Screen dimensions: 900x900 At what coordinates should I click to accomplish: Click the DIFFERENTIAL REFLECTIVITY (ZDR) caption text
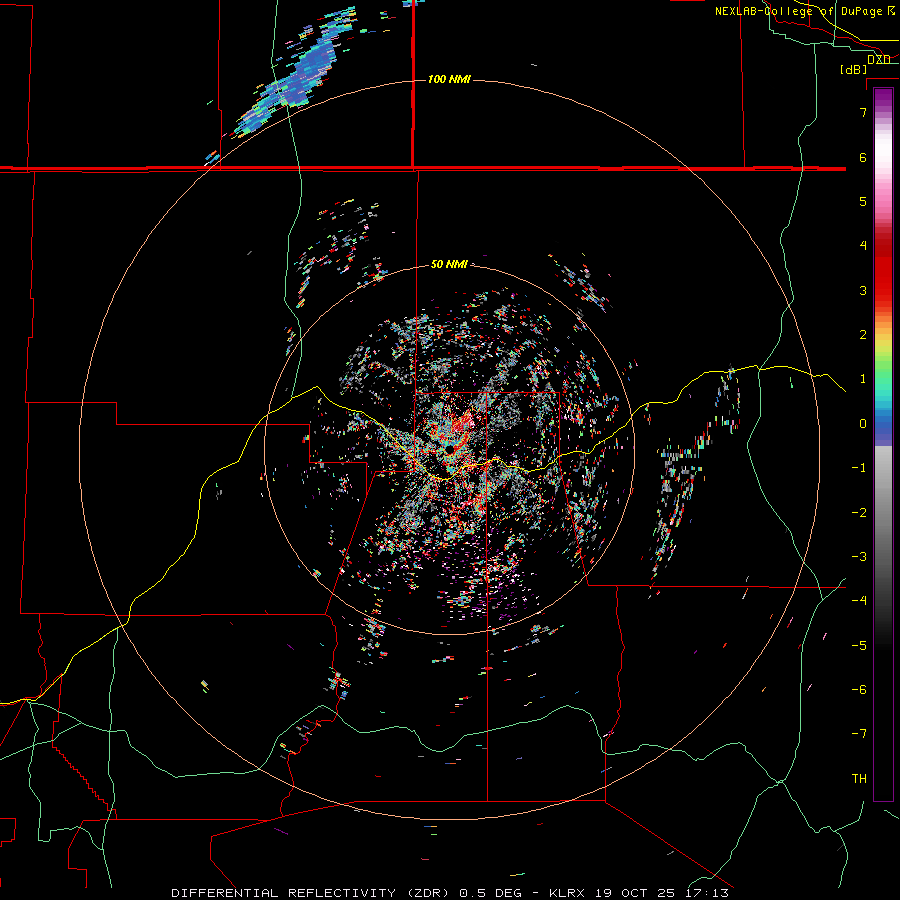[311, 893]
